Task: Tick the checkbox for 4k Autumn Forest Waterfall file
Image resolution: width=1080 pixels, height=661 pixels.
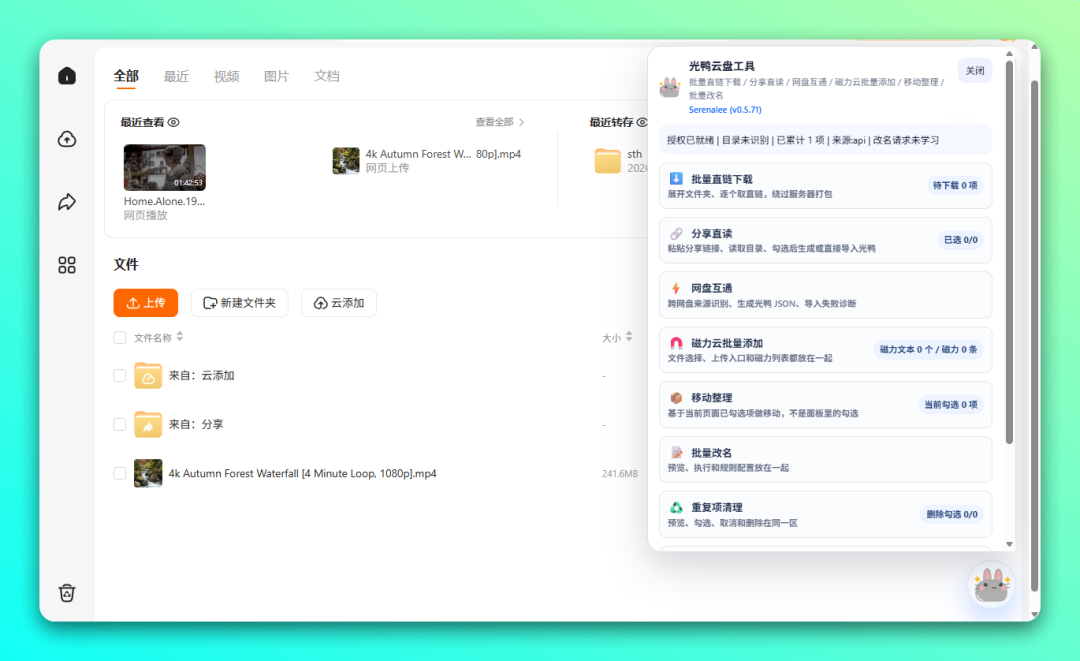Action: pyautogui.click(x=120, y=473)
